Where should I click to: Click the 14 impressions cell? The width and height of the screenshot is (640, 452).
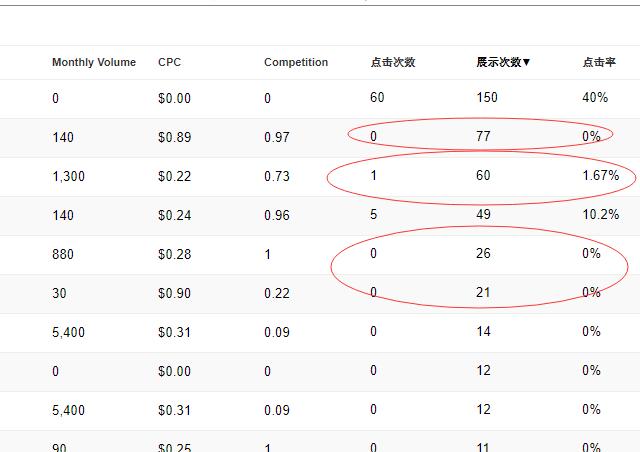pos(483,331)
